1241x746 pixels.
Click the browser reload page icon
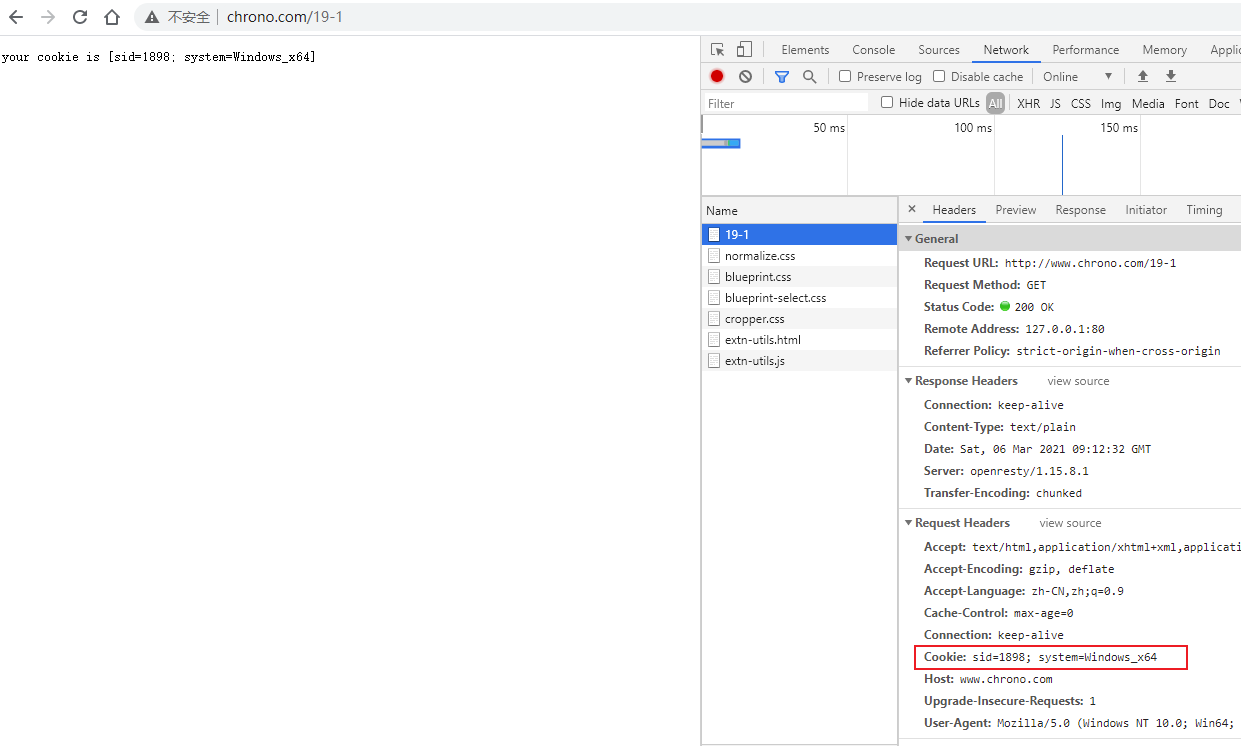tap(80, 17)
